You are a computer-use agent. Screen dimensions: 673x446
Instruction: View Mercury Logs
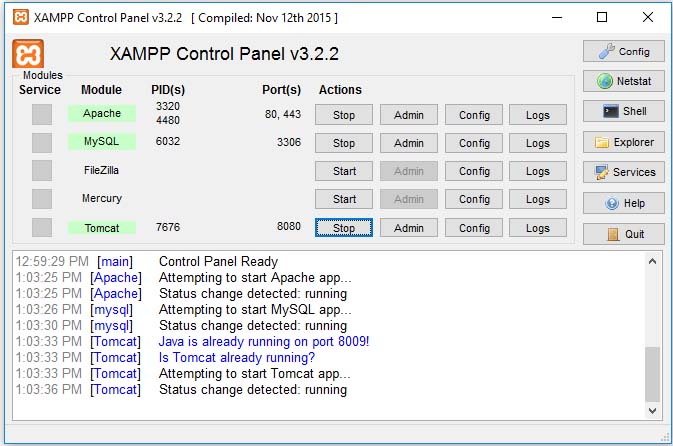[x=538, y=199]
